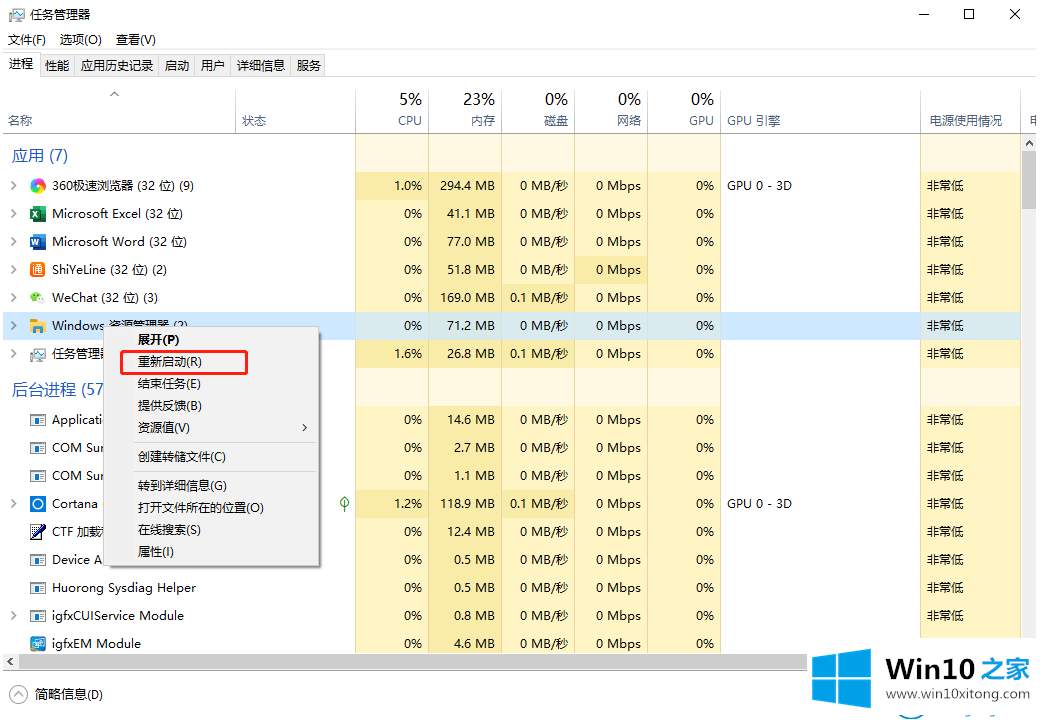Click the 294.4 MB memory cell
The image size is (1042, 720).
[x=465, y=185]
